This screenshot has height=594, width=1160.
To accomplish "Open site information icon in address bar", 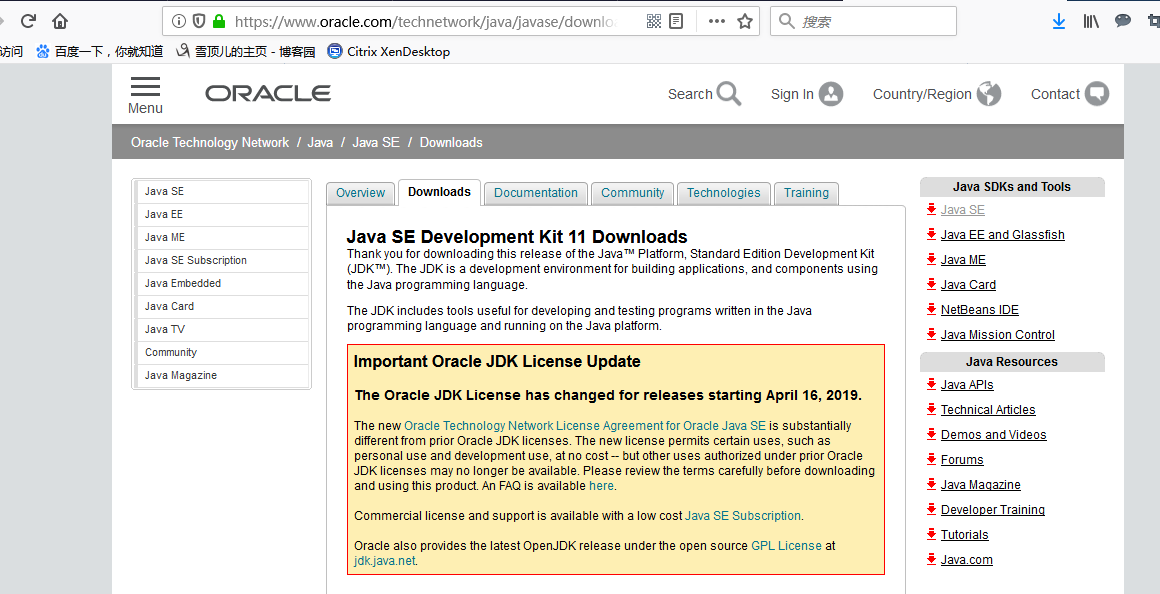I will click(178, 21).
